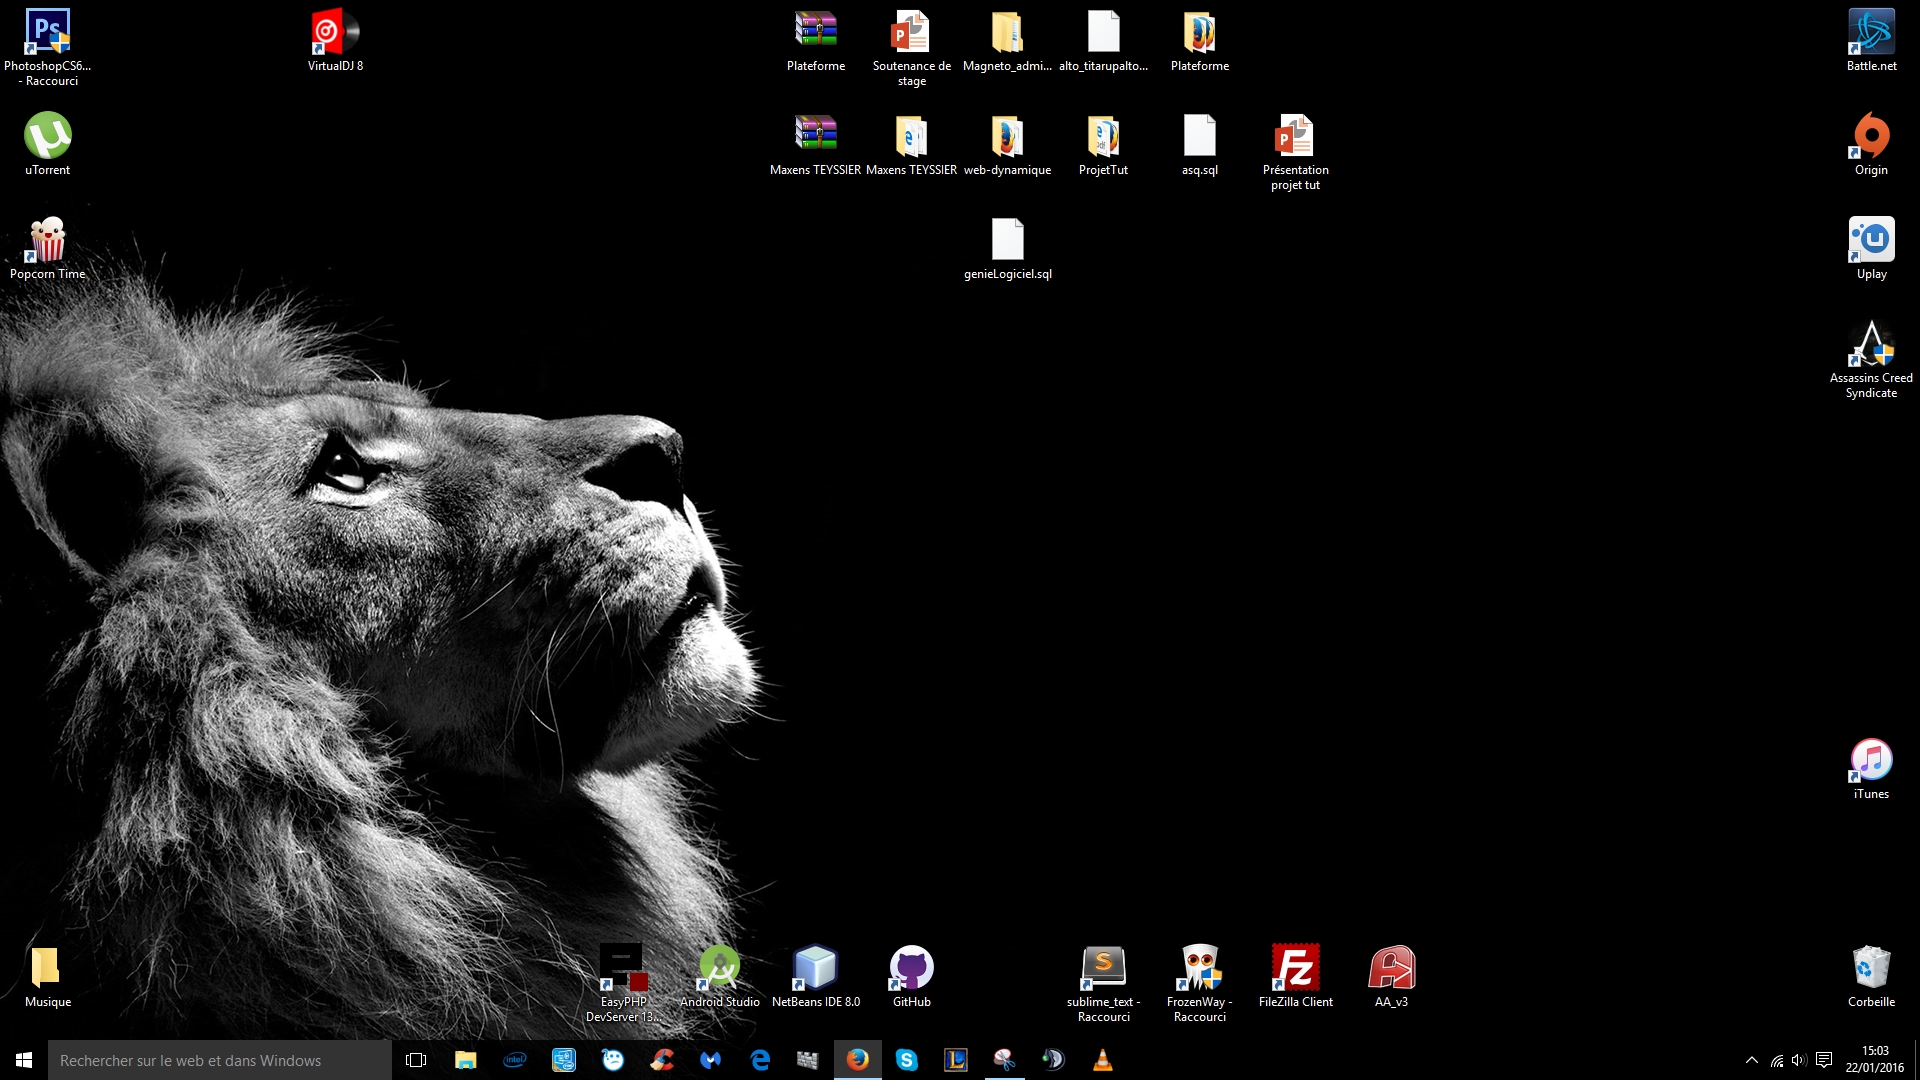The image size is (1920, 1080).
Task: Launch CCleaner from the taskbar
Action: click(x=661, y=1060)
